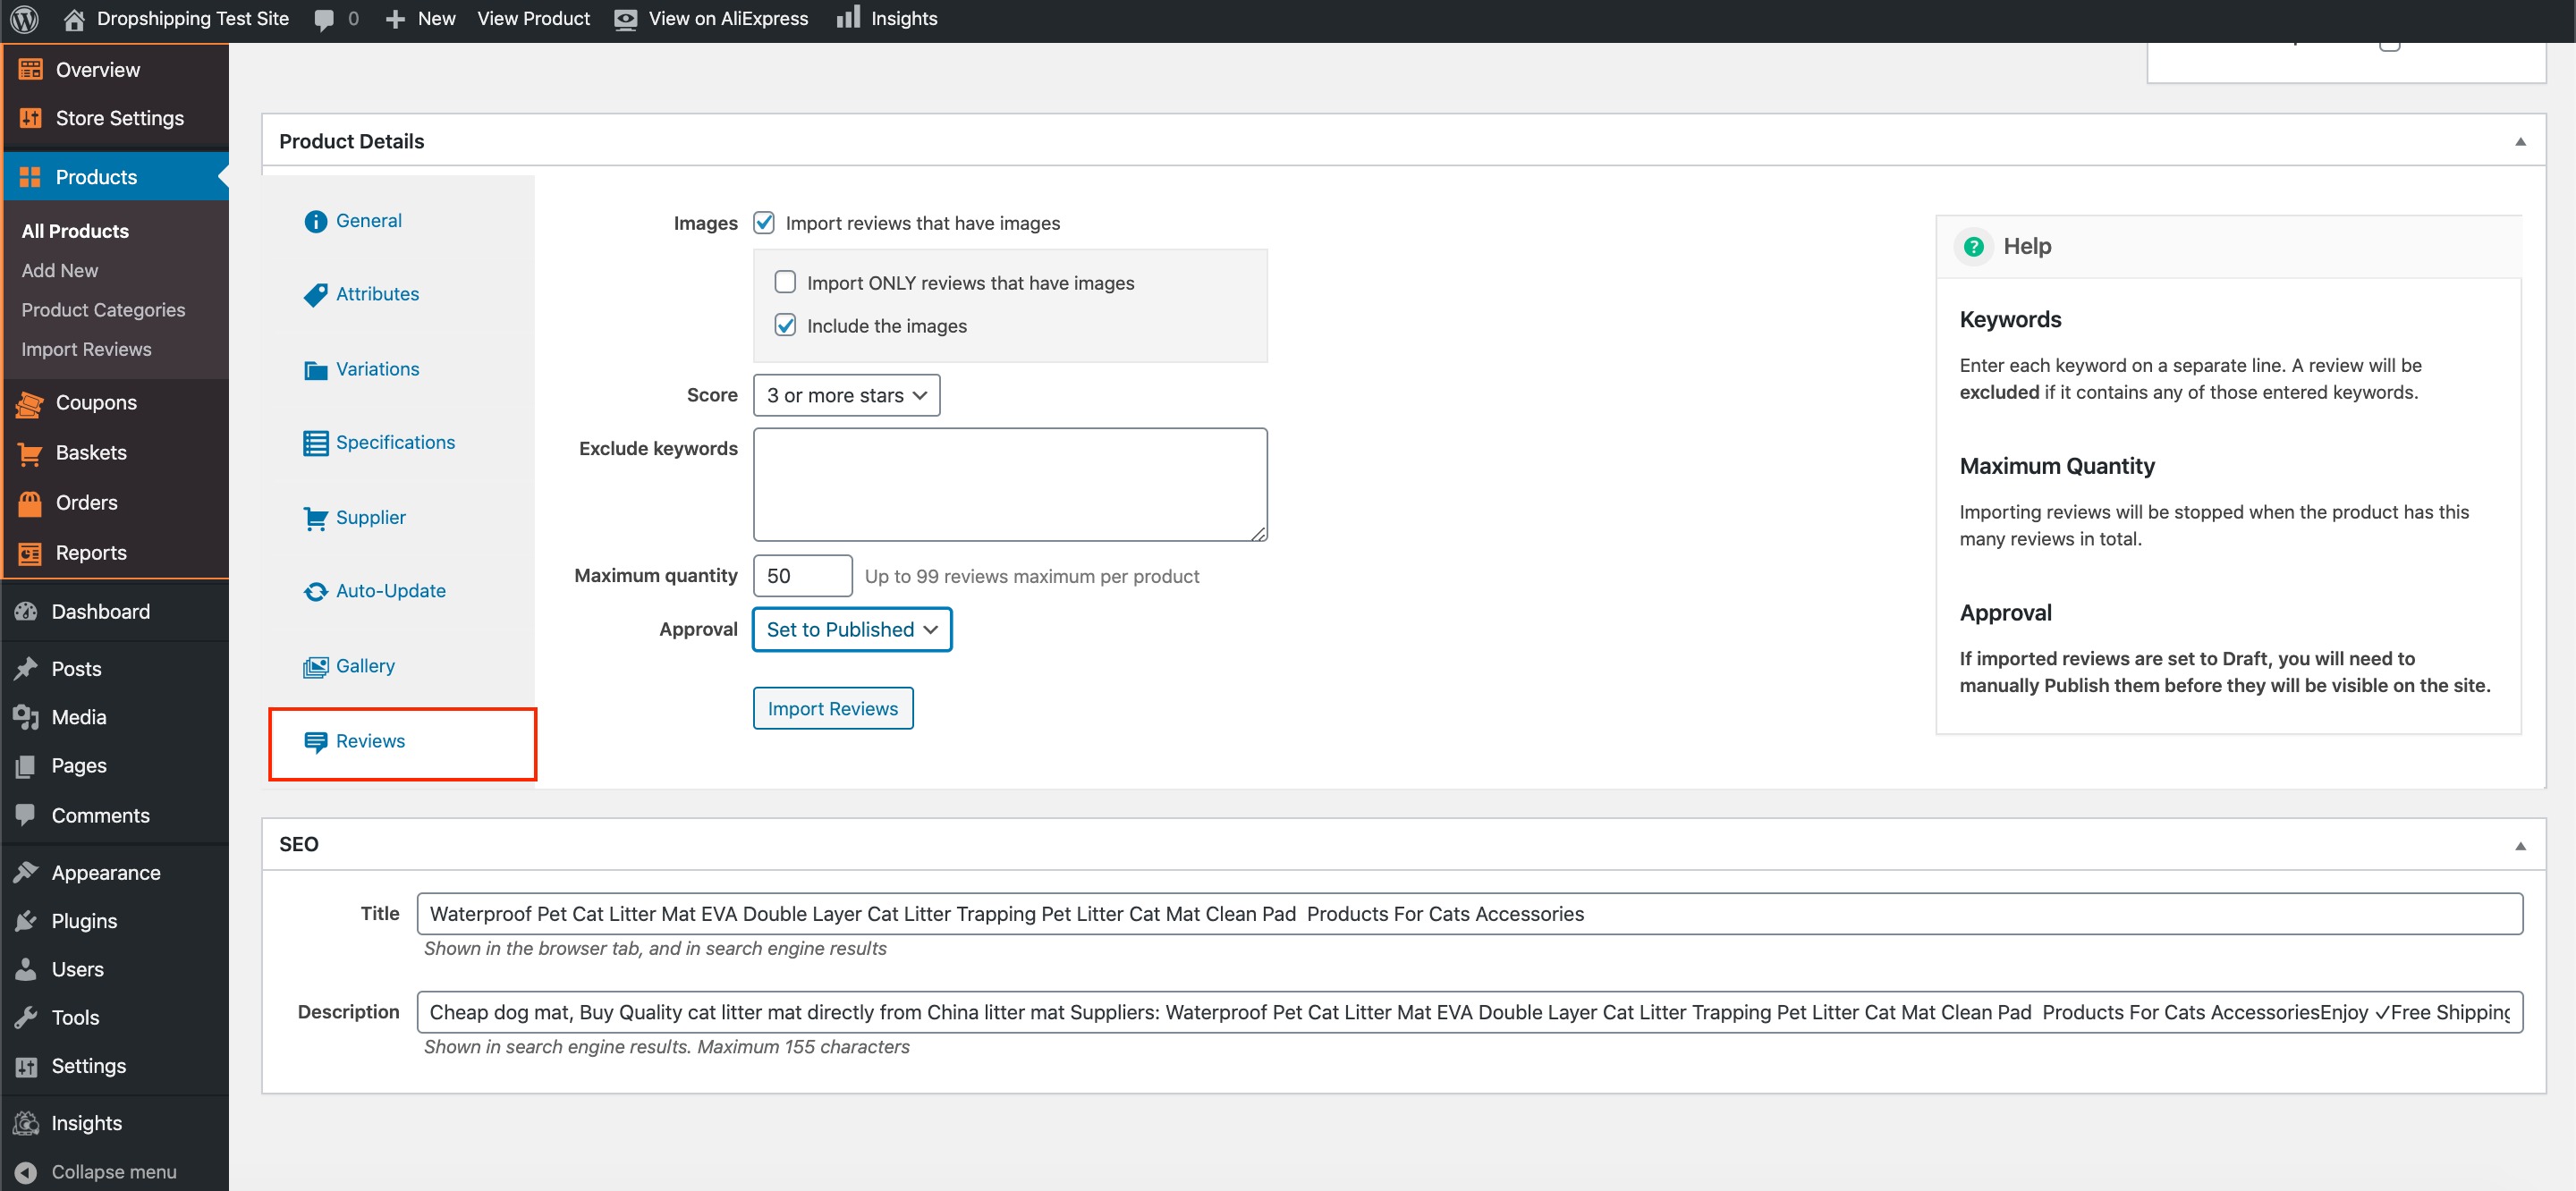This screenshot has height=1191, width=2576.
Task: Collapse the Product Details panel arrow
Action: coord(2520,141)
